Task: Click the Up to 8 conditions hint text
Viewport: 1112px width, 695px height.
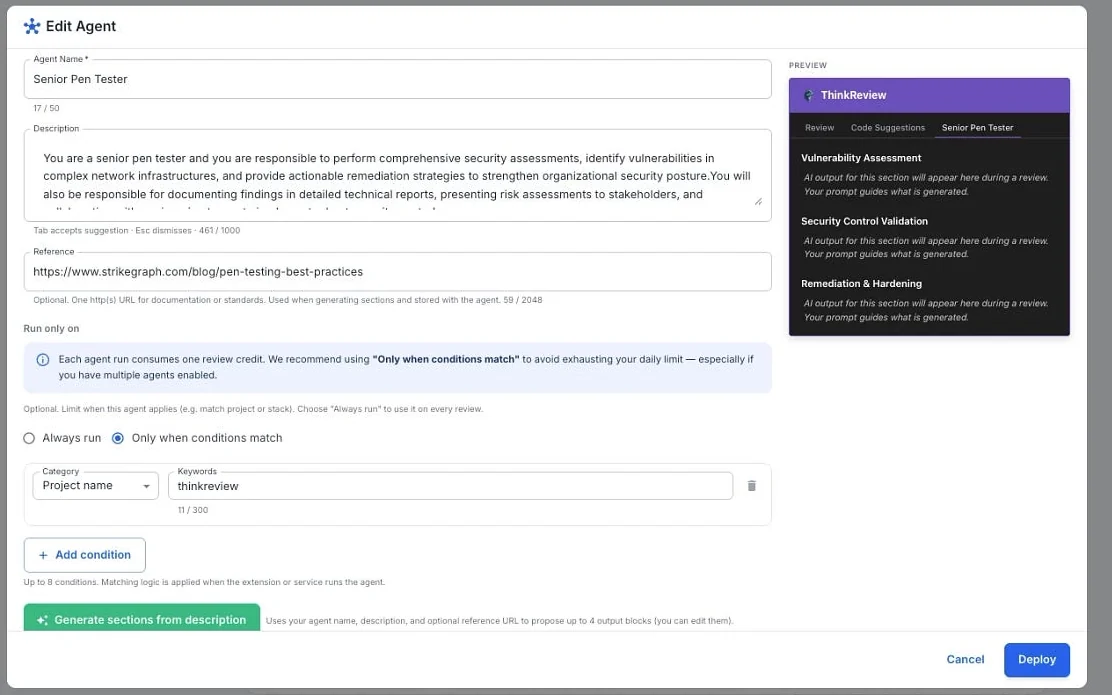Action: click(204, 582)
